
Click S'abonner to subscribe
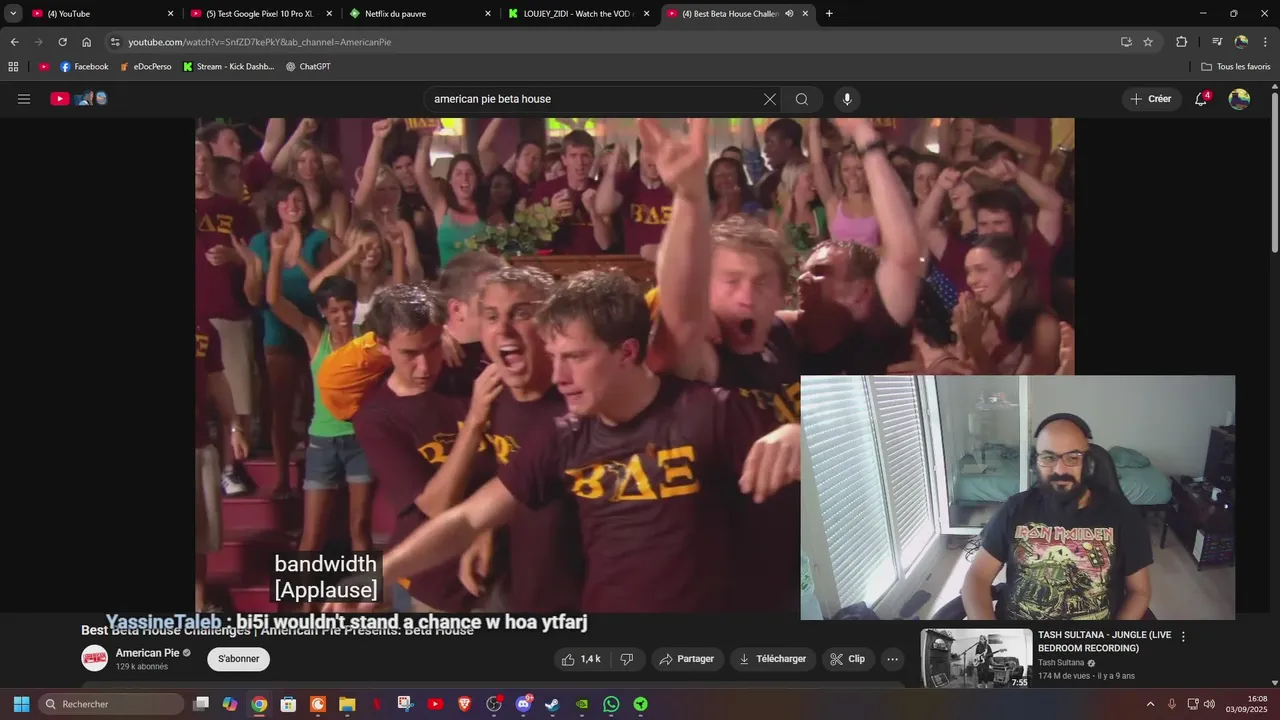pyautogui.click(x=239, y=659)
